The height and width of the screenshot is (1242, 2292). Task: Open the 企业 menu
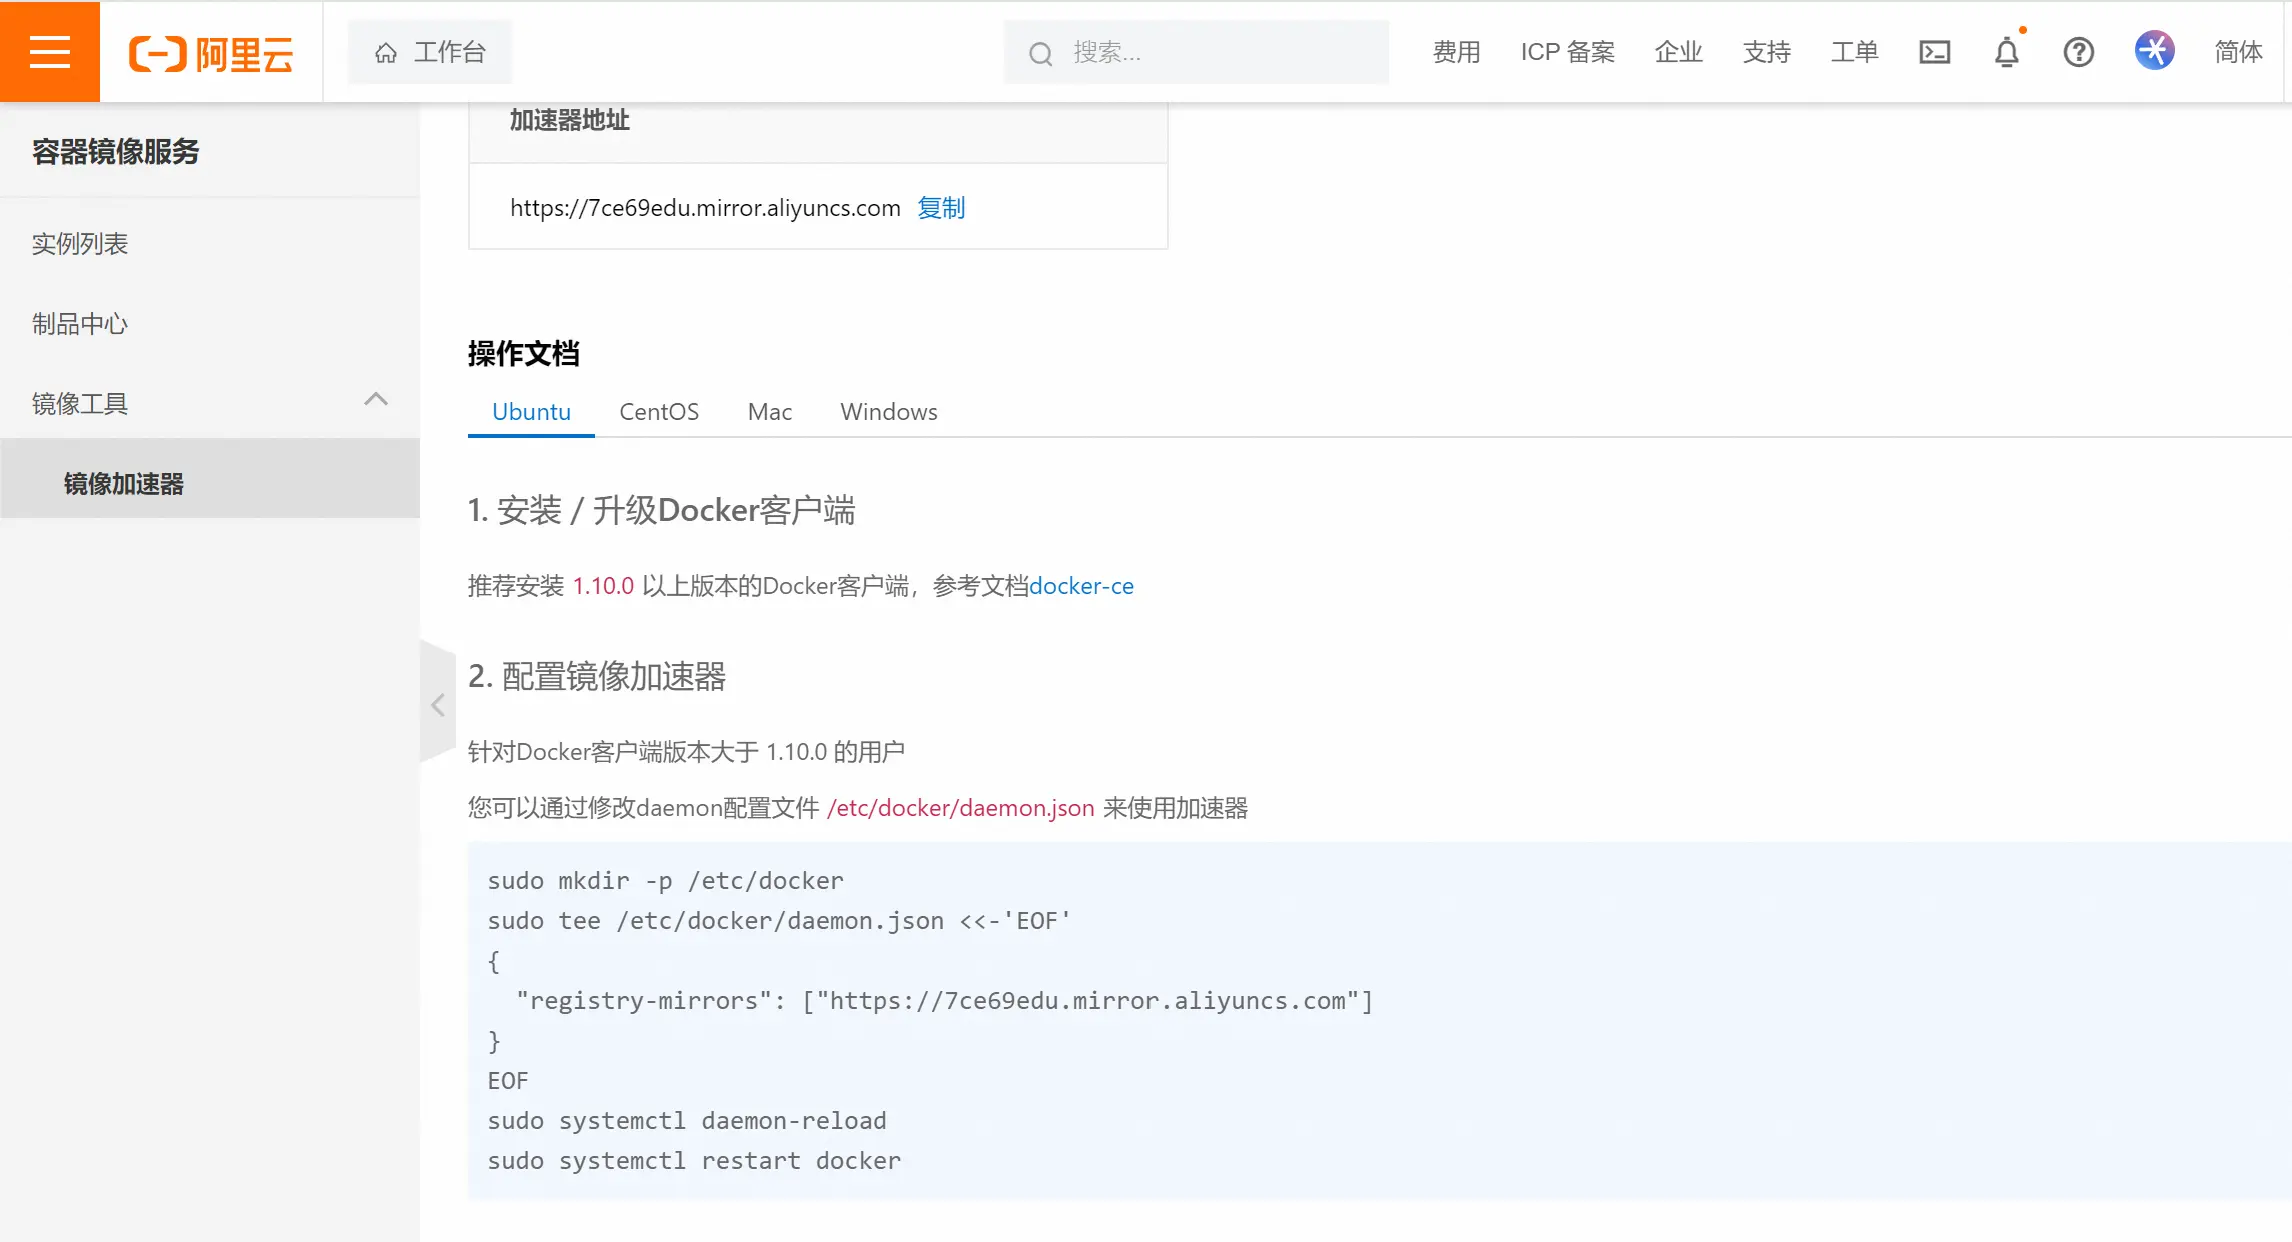1678,52
